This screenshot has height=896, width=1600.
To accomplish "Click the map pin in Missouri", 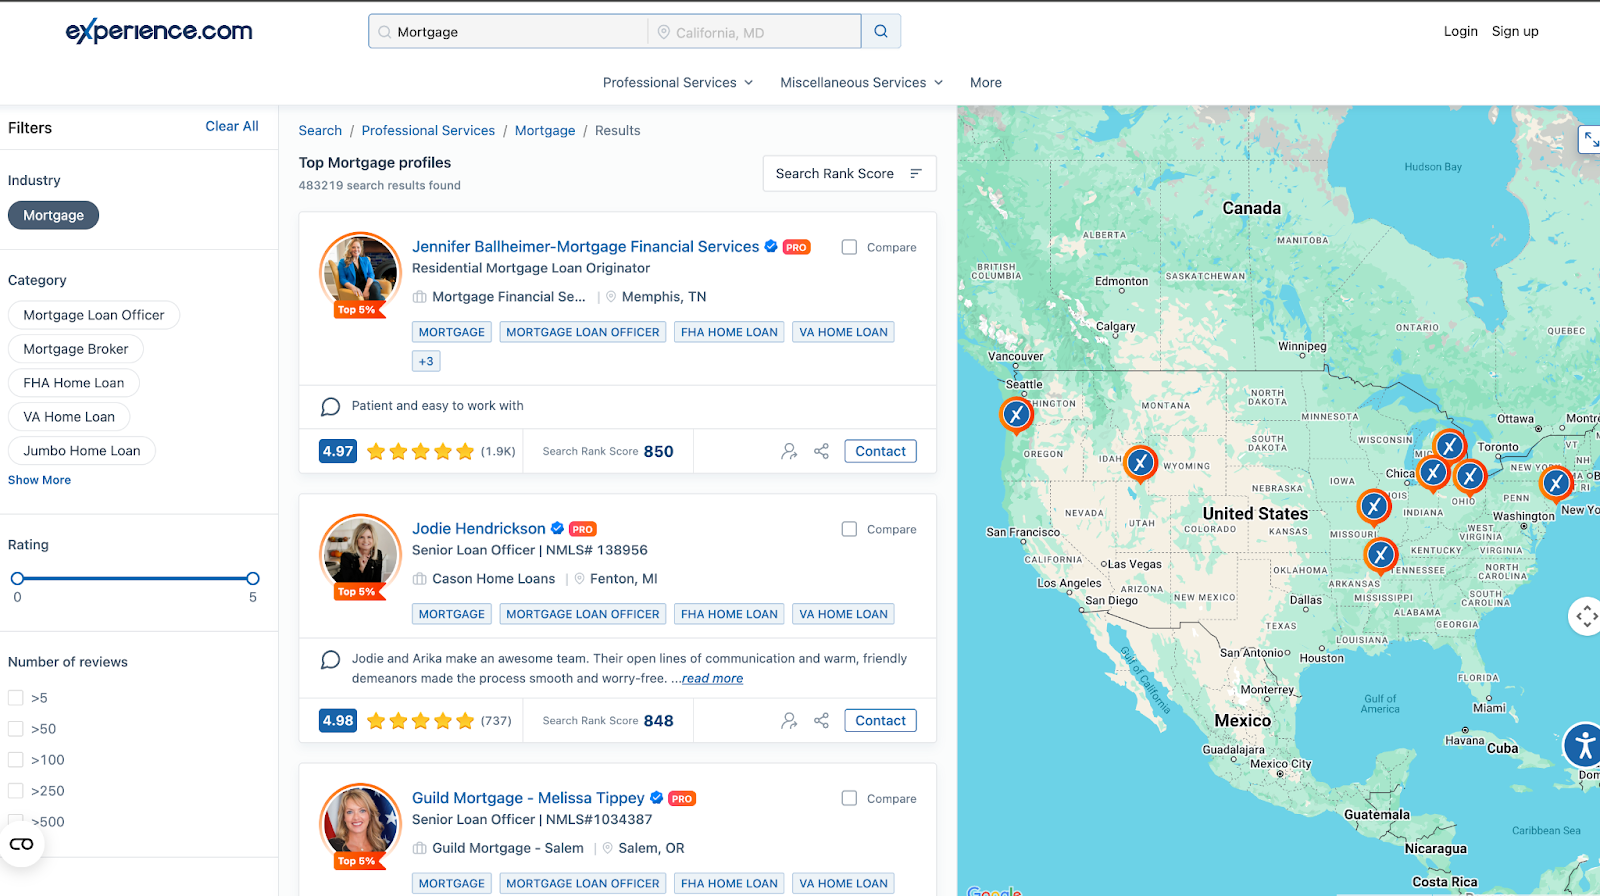I will click(1374, 507).
